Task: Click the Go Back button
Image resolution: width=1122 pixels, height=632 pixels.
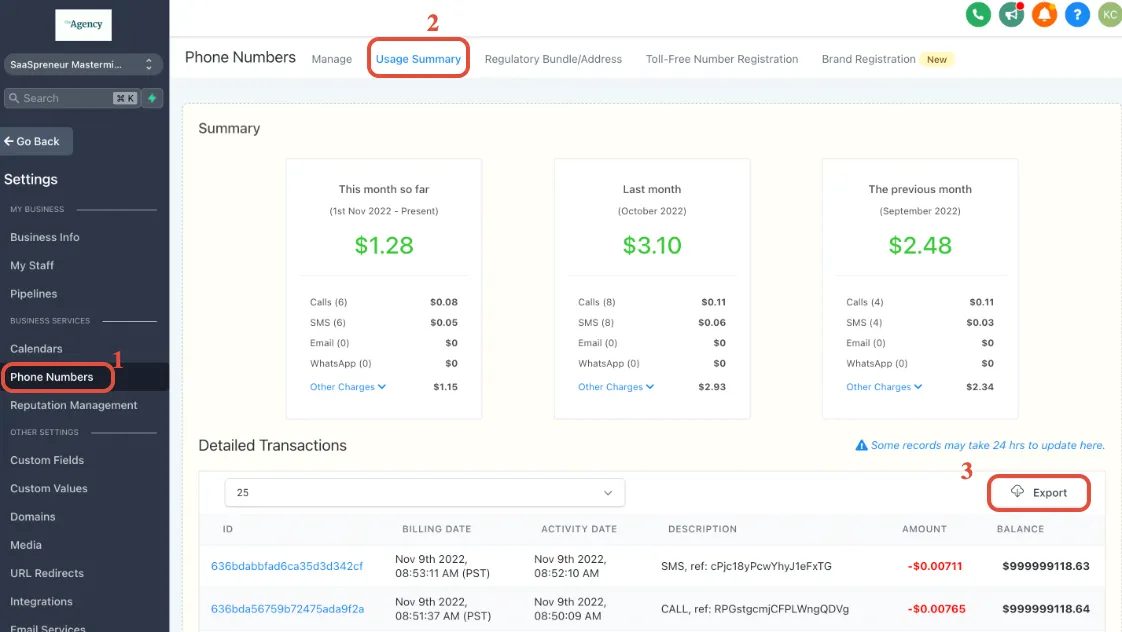Action: click(36, 141)
